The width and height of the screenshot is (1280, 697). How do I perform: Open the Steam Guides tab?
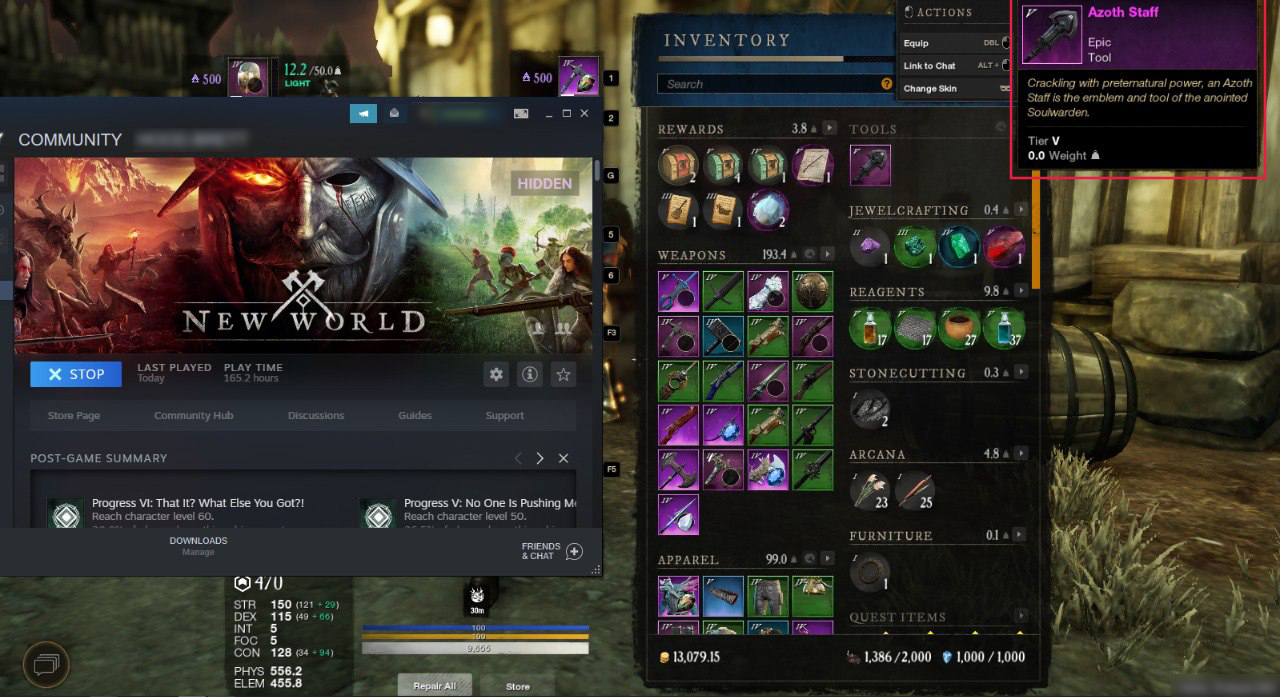tap(415, 416)
